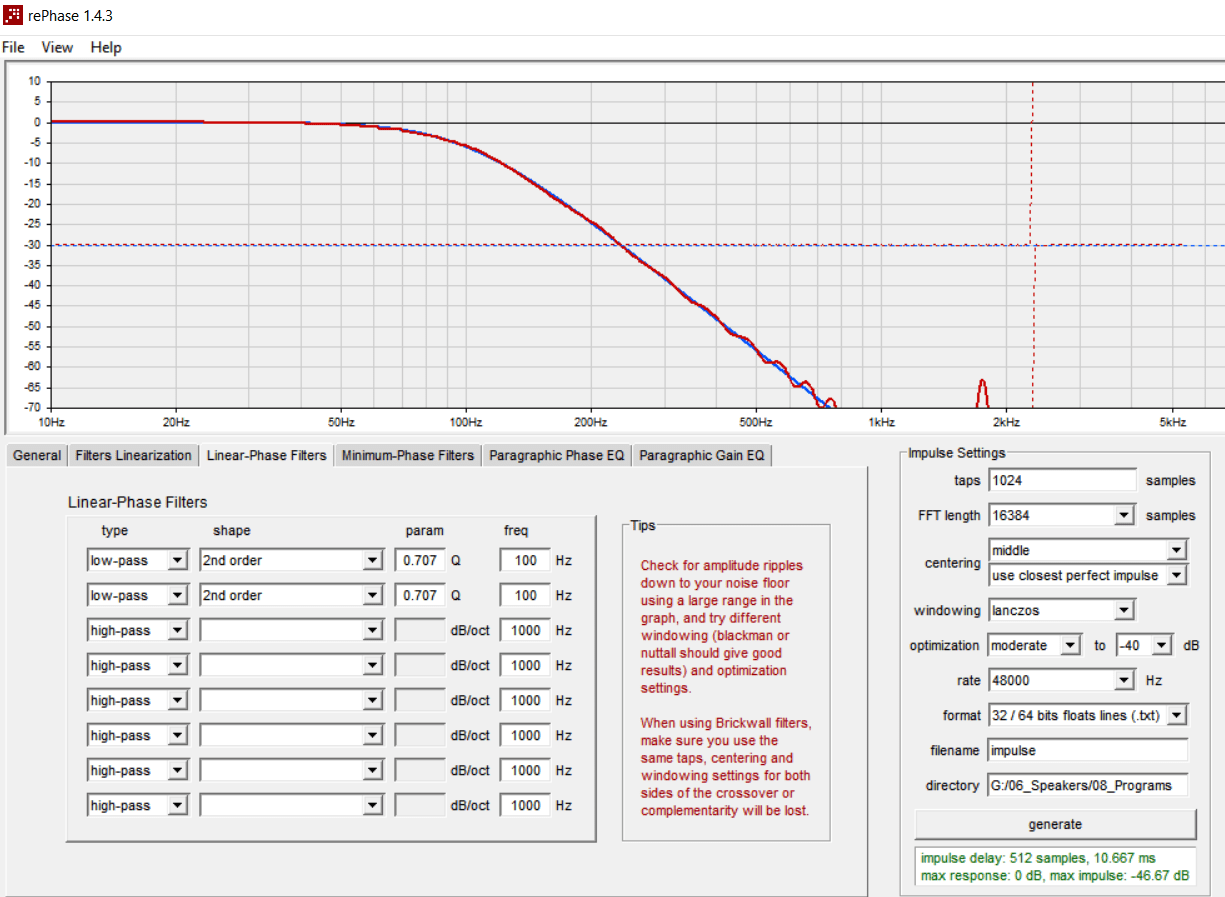Switch to the General tab
Image resolution: width=1225 pixels, height=897 pixels.
click(x=37, y=455)
